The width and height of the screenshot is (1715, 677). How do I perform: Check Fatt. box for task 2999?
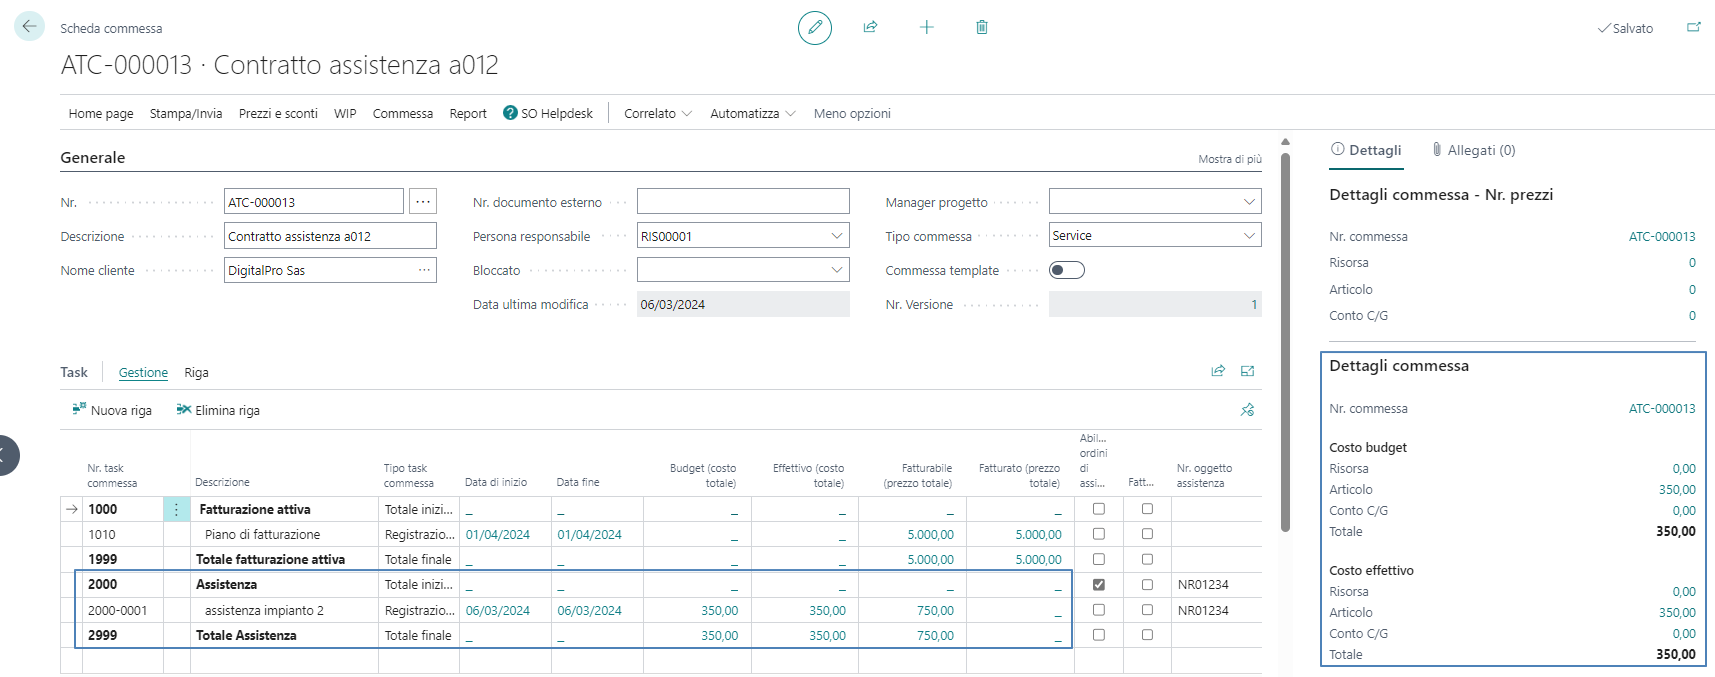(1147, 635)
